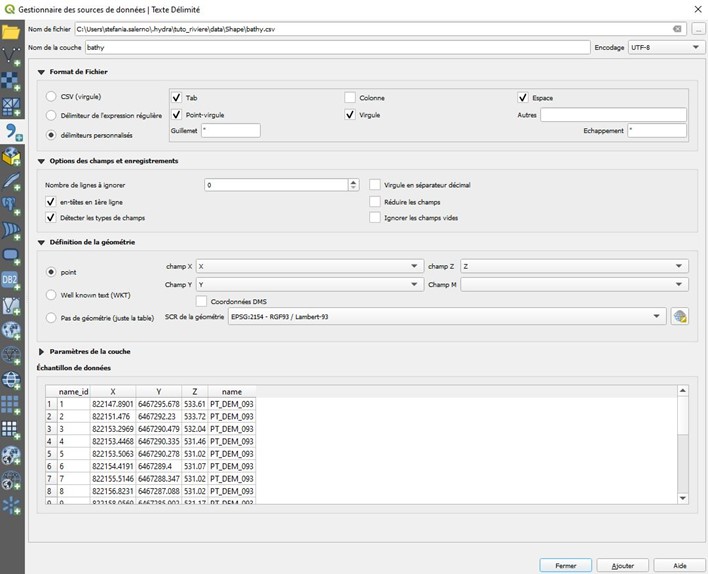
Task: Click the Nom de la couche field
Action: click(337, 47)
